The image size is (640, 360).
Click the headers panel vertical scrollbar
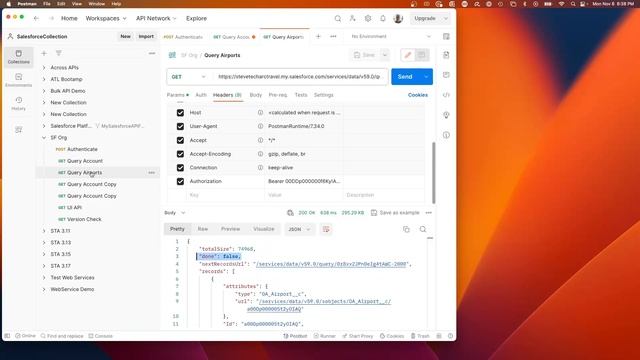click(x=433, y=173)
